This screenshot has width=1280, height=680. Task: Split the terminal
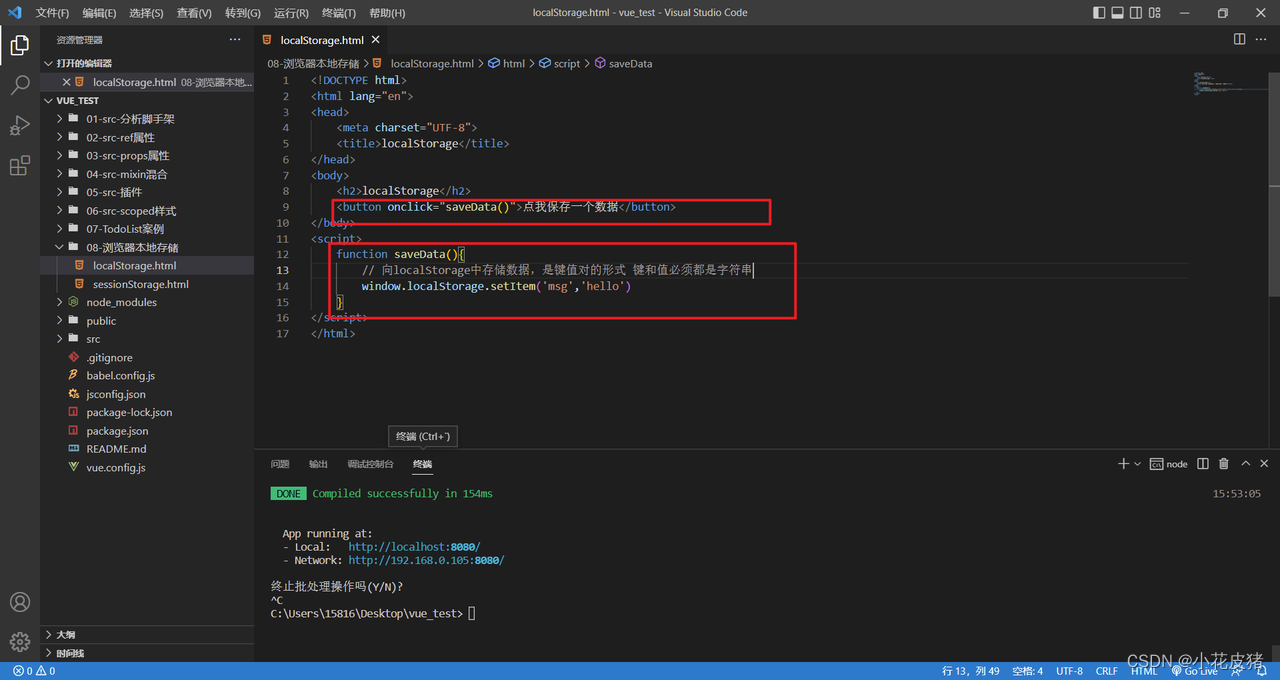(x=1203, y=464)
